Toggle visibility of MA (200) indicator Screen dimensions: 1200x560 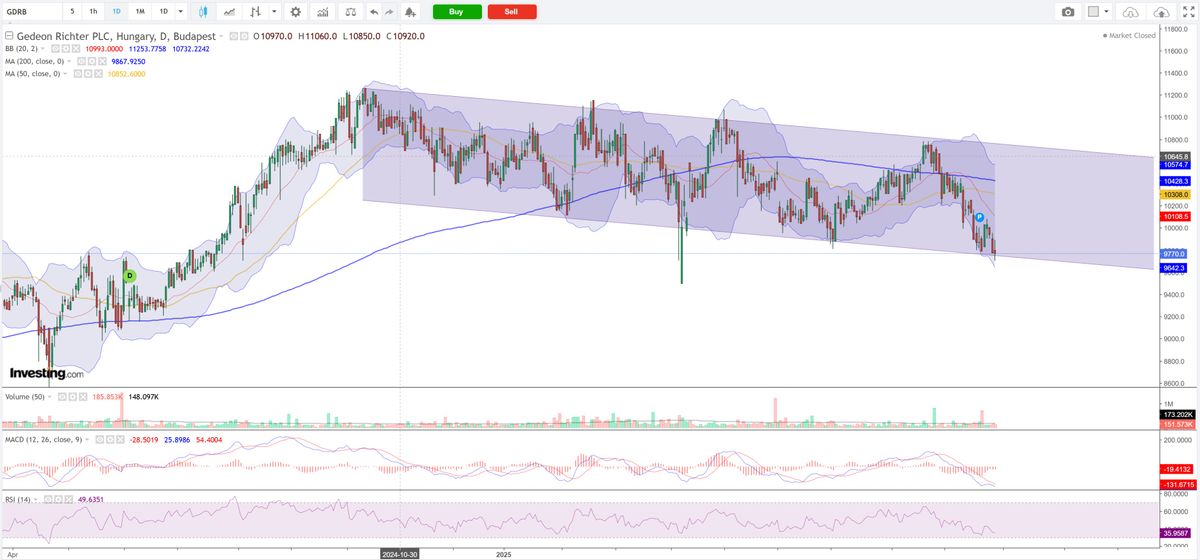click(x=81, y=61)
